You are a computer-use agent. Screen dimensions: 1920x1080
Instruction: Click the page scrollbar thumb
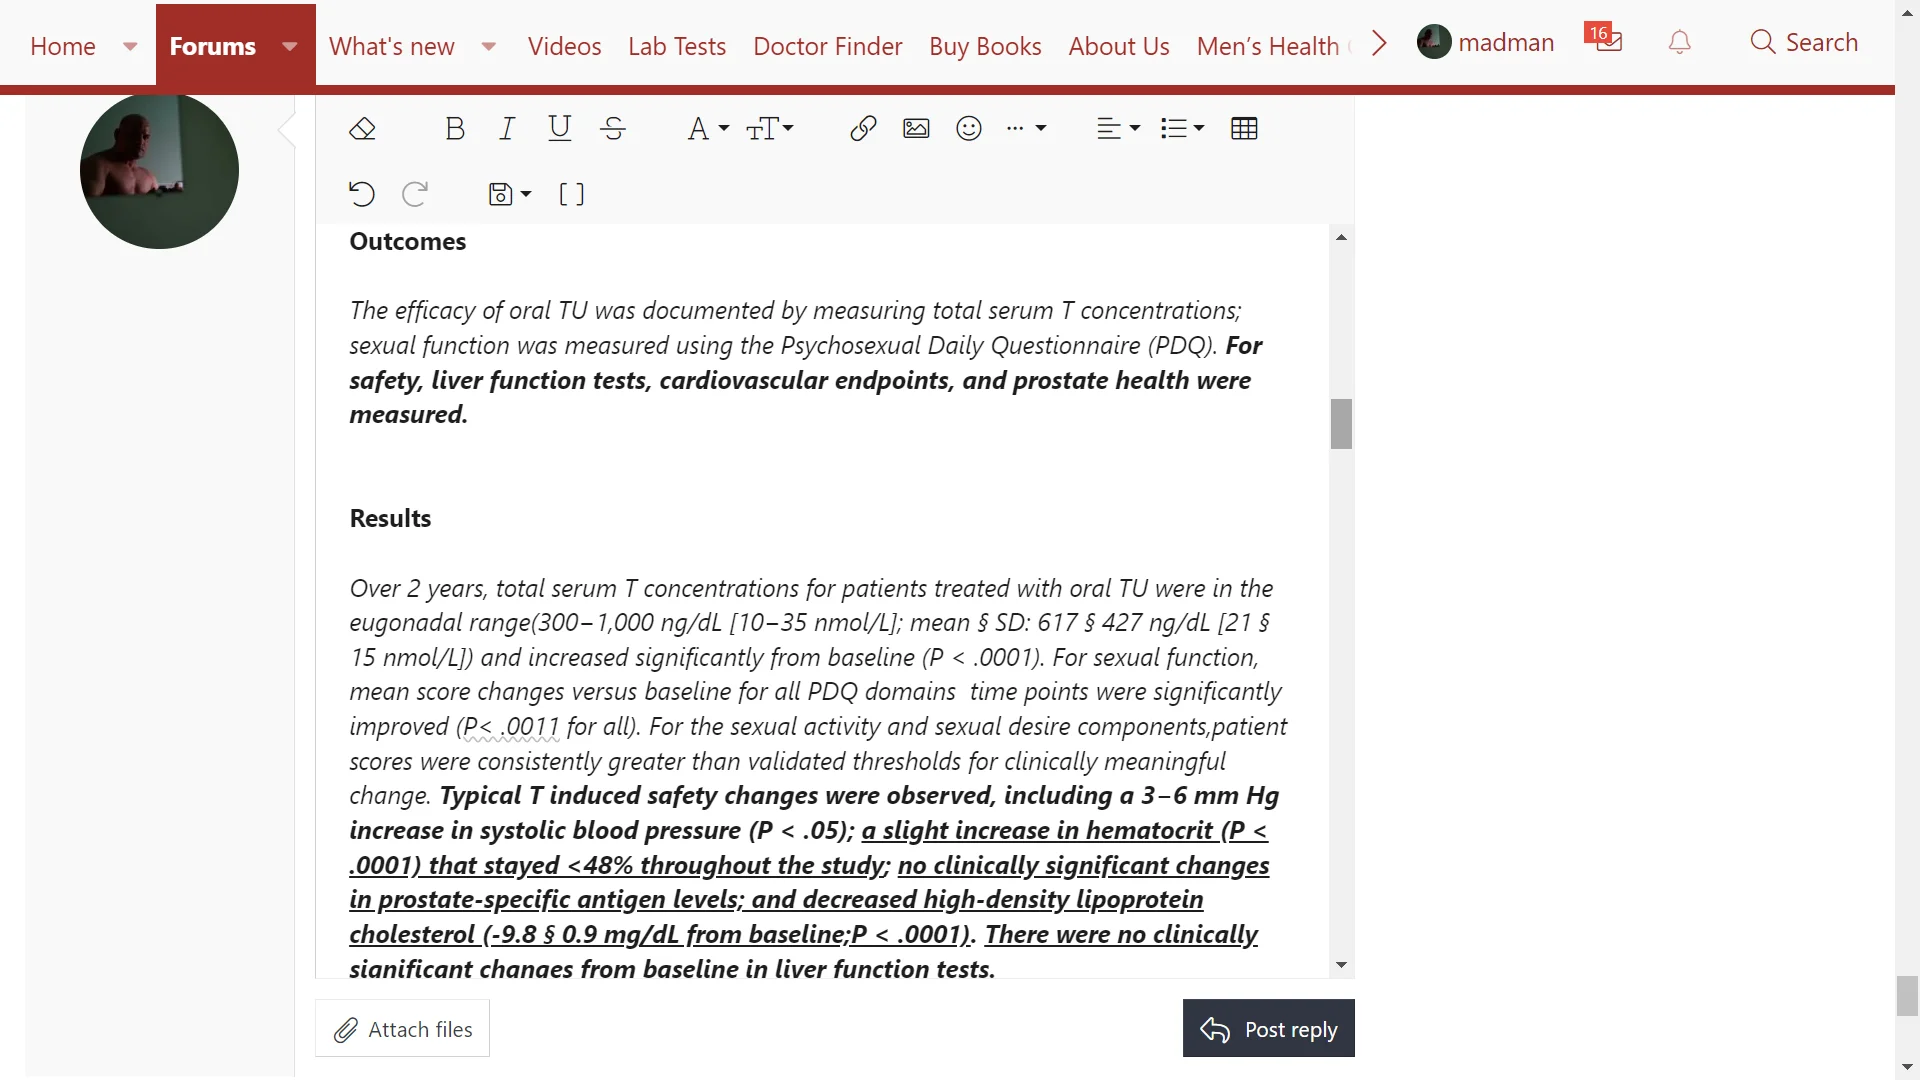coord(1907,996)
